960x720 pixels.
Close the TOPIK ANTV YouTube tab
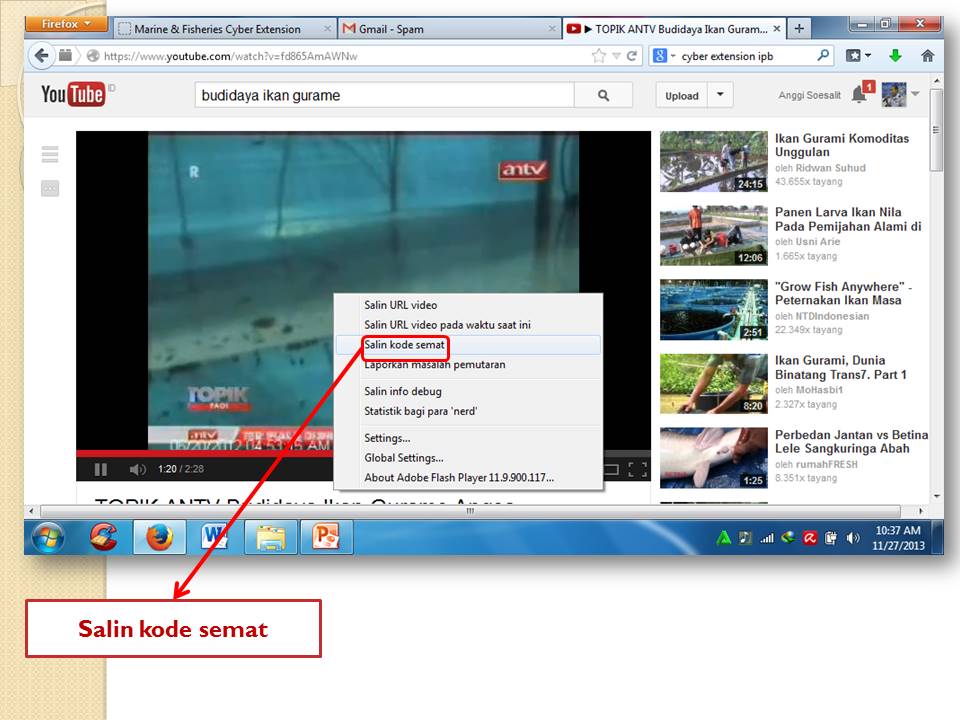point(776,29)
